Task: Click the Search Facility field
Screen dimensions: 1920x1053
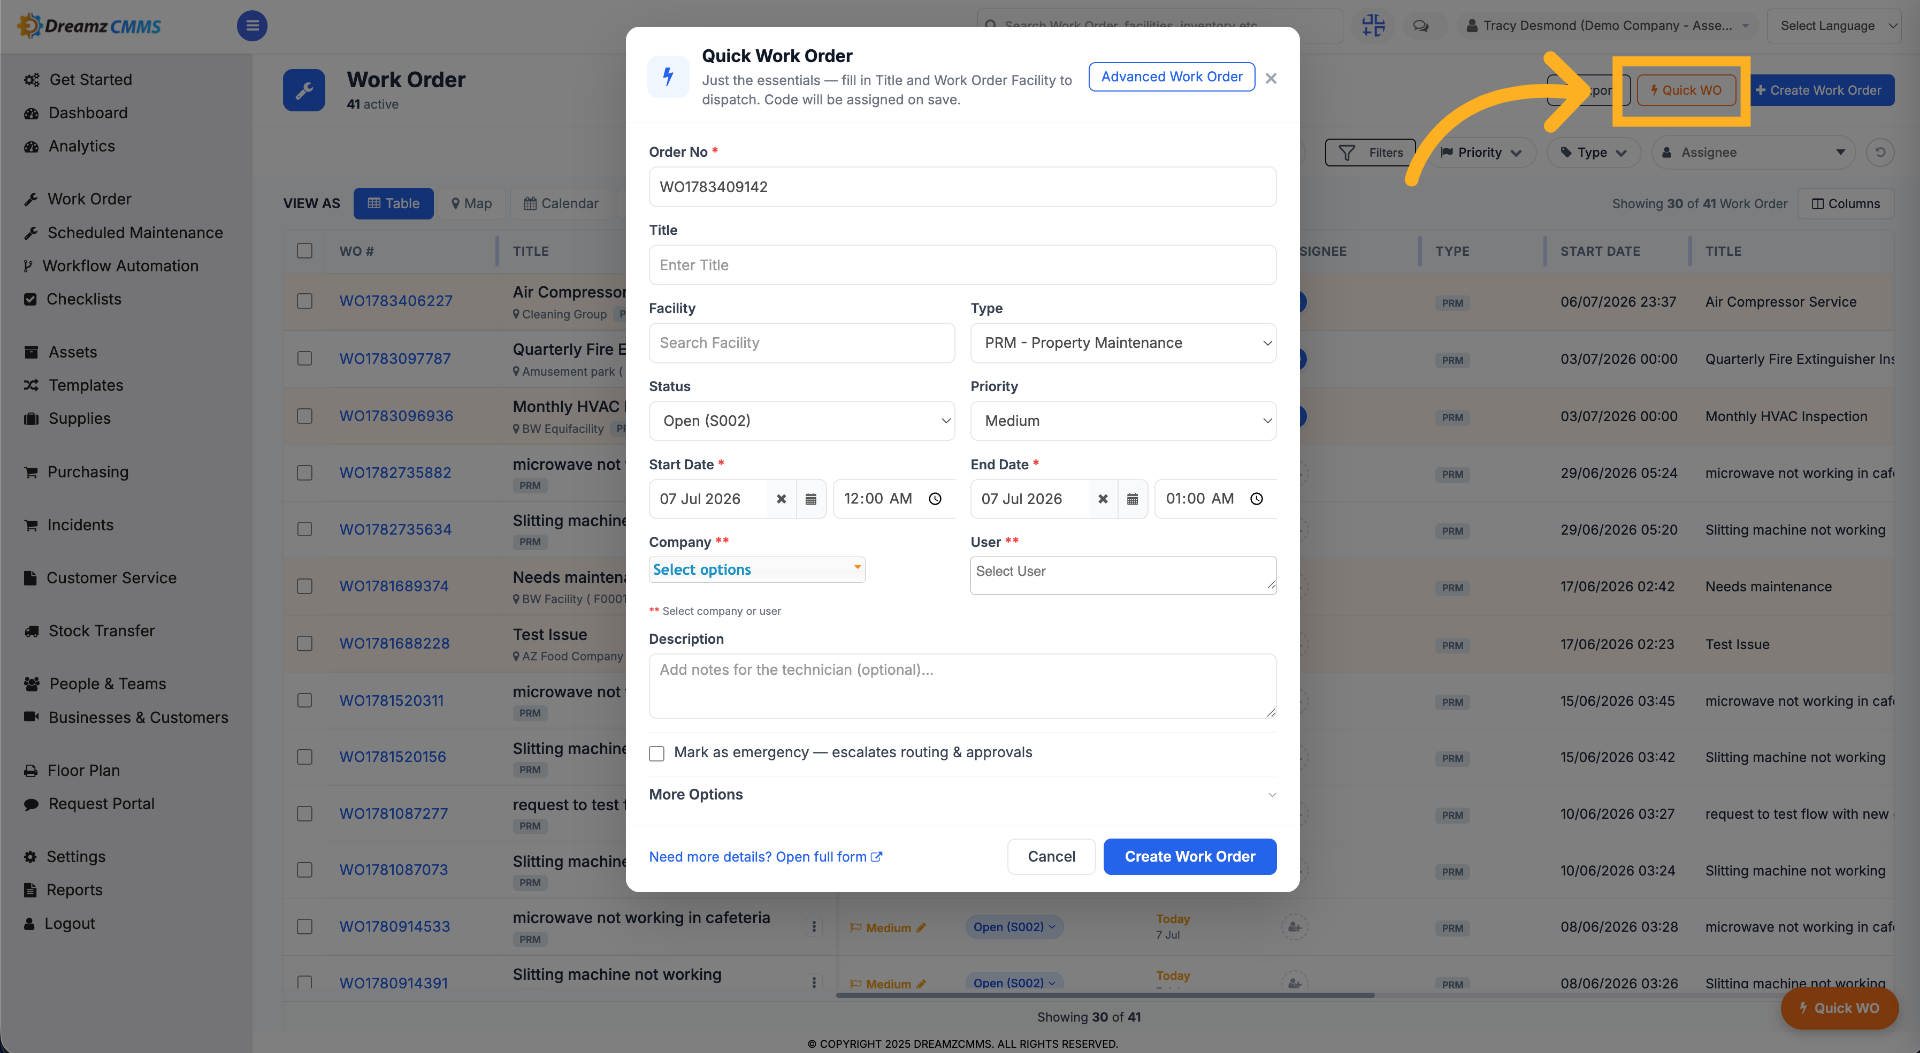Action: click(802, 343)
